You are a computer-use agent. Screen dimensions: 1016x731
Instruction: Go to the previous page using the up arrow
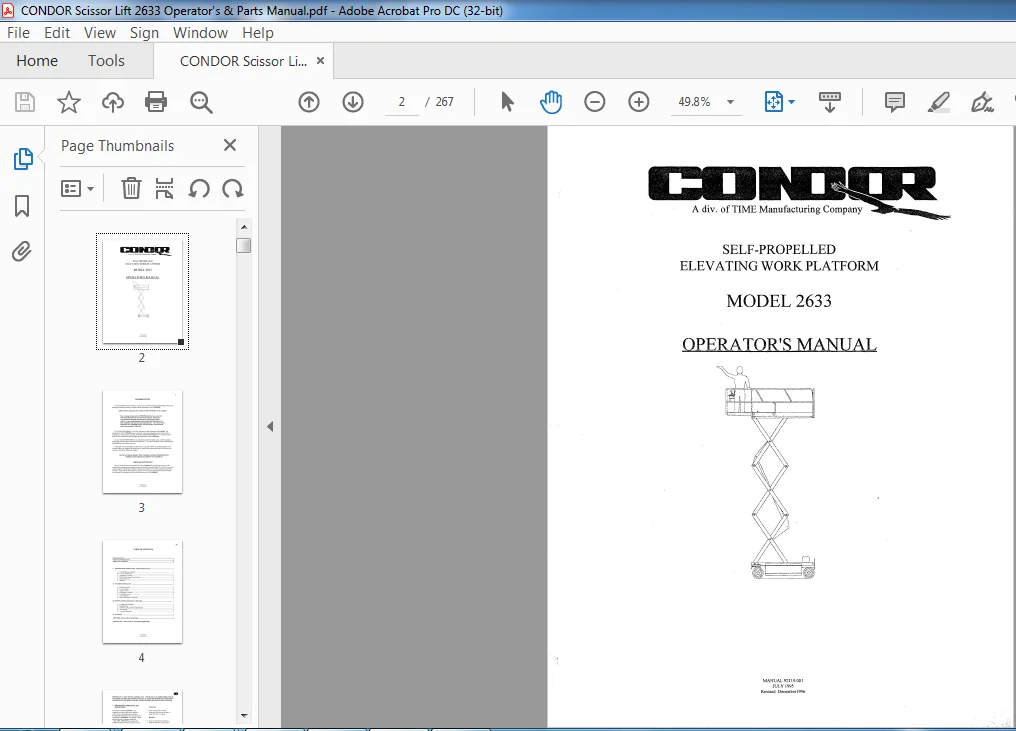point(309,102)
